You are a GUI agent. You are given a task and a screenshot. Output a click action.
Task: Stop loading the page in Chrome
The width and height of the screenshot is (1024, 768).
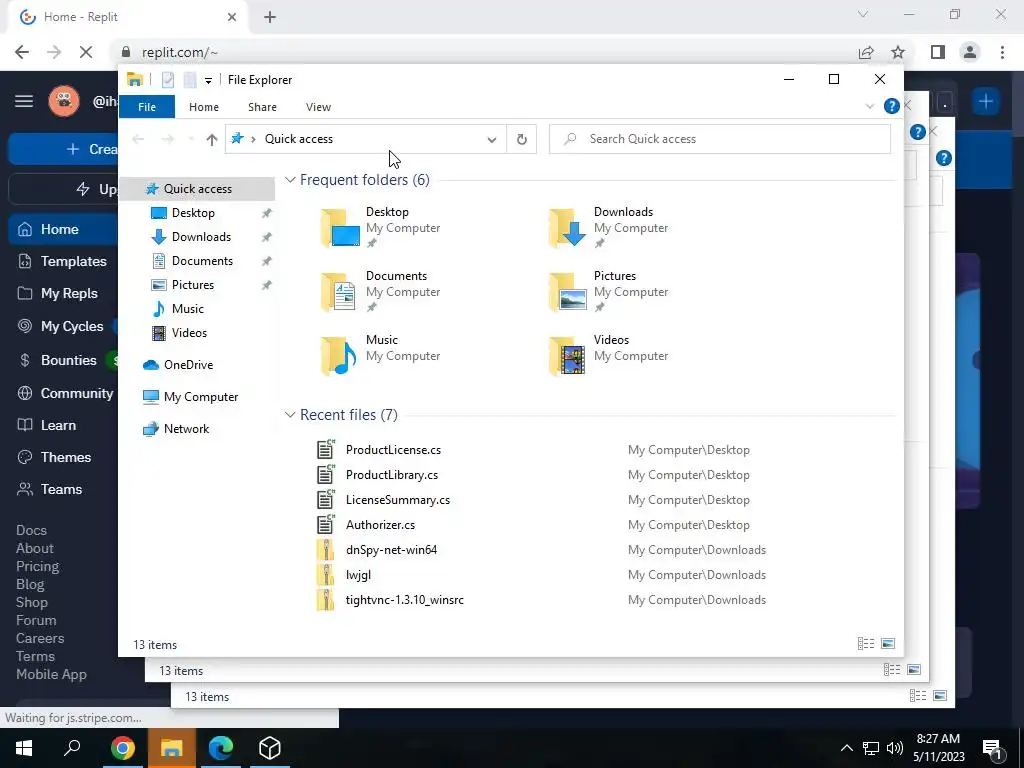(x=86, y=52)
